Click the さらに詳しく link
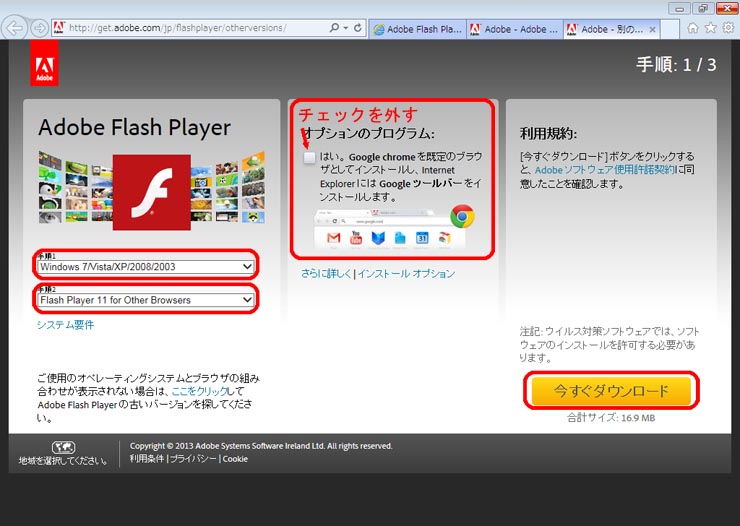 click(326, 274)
